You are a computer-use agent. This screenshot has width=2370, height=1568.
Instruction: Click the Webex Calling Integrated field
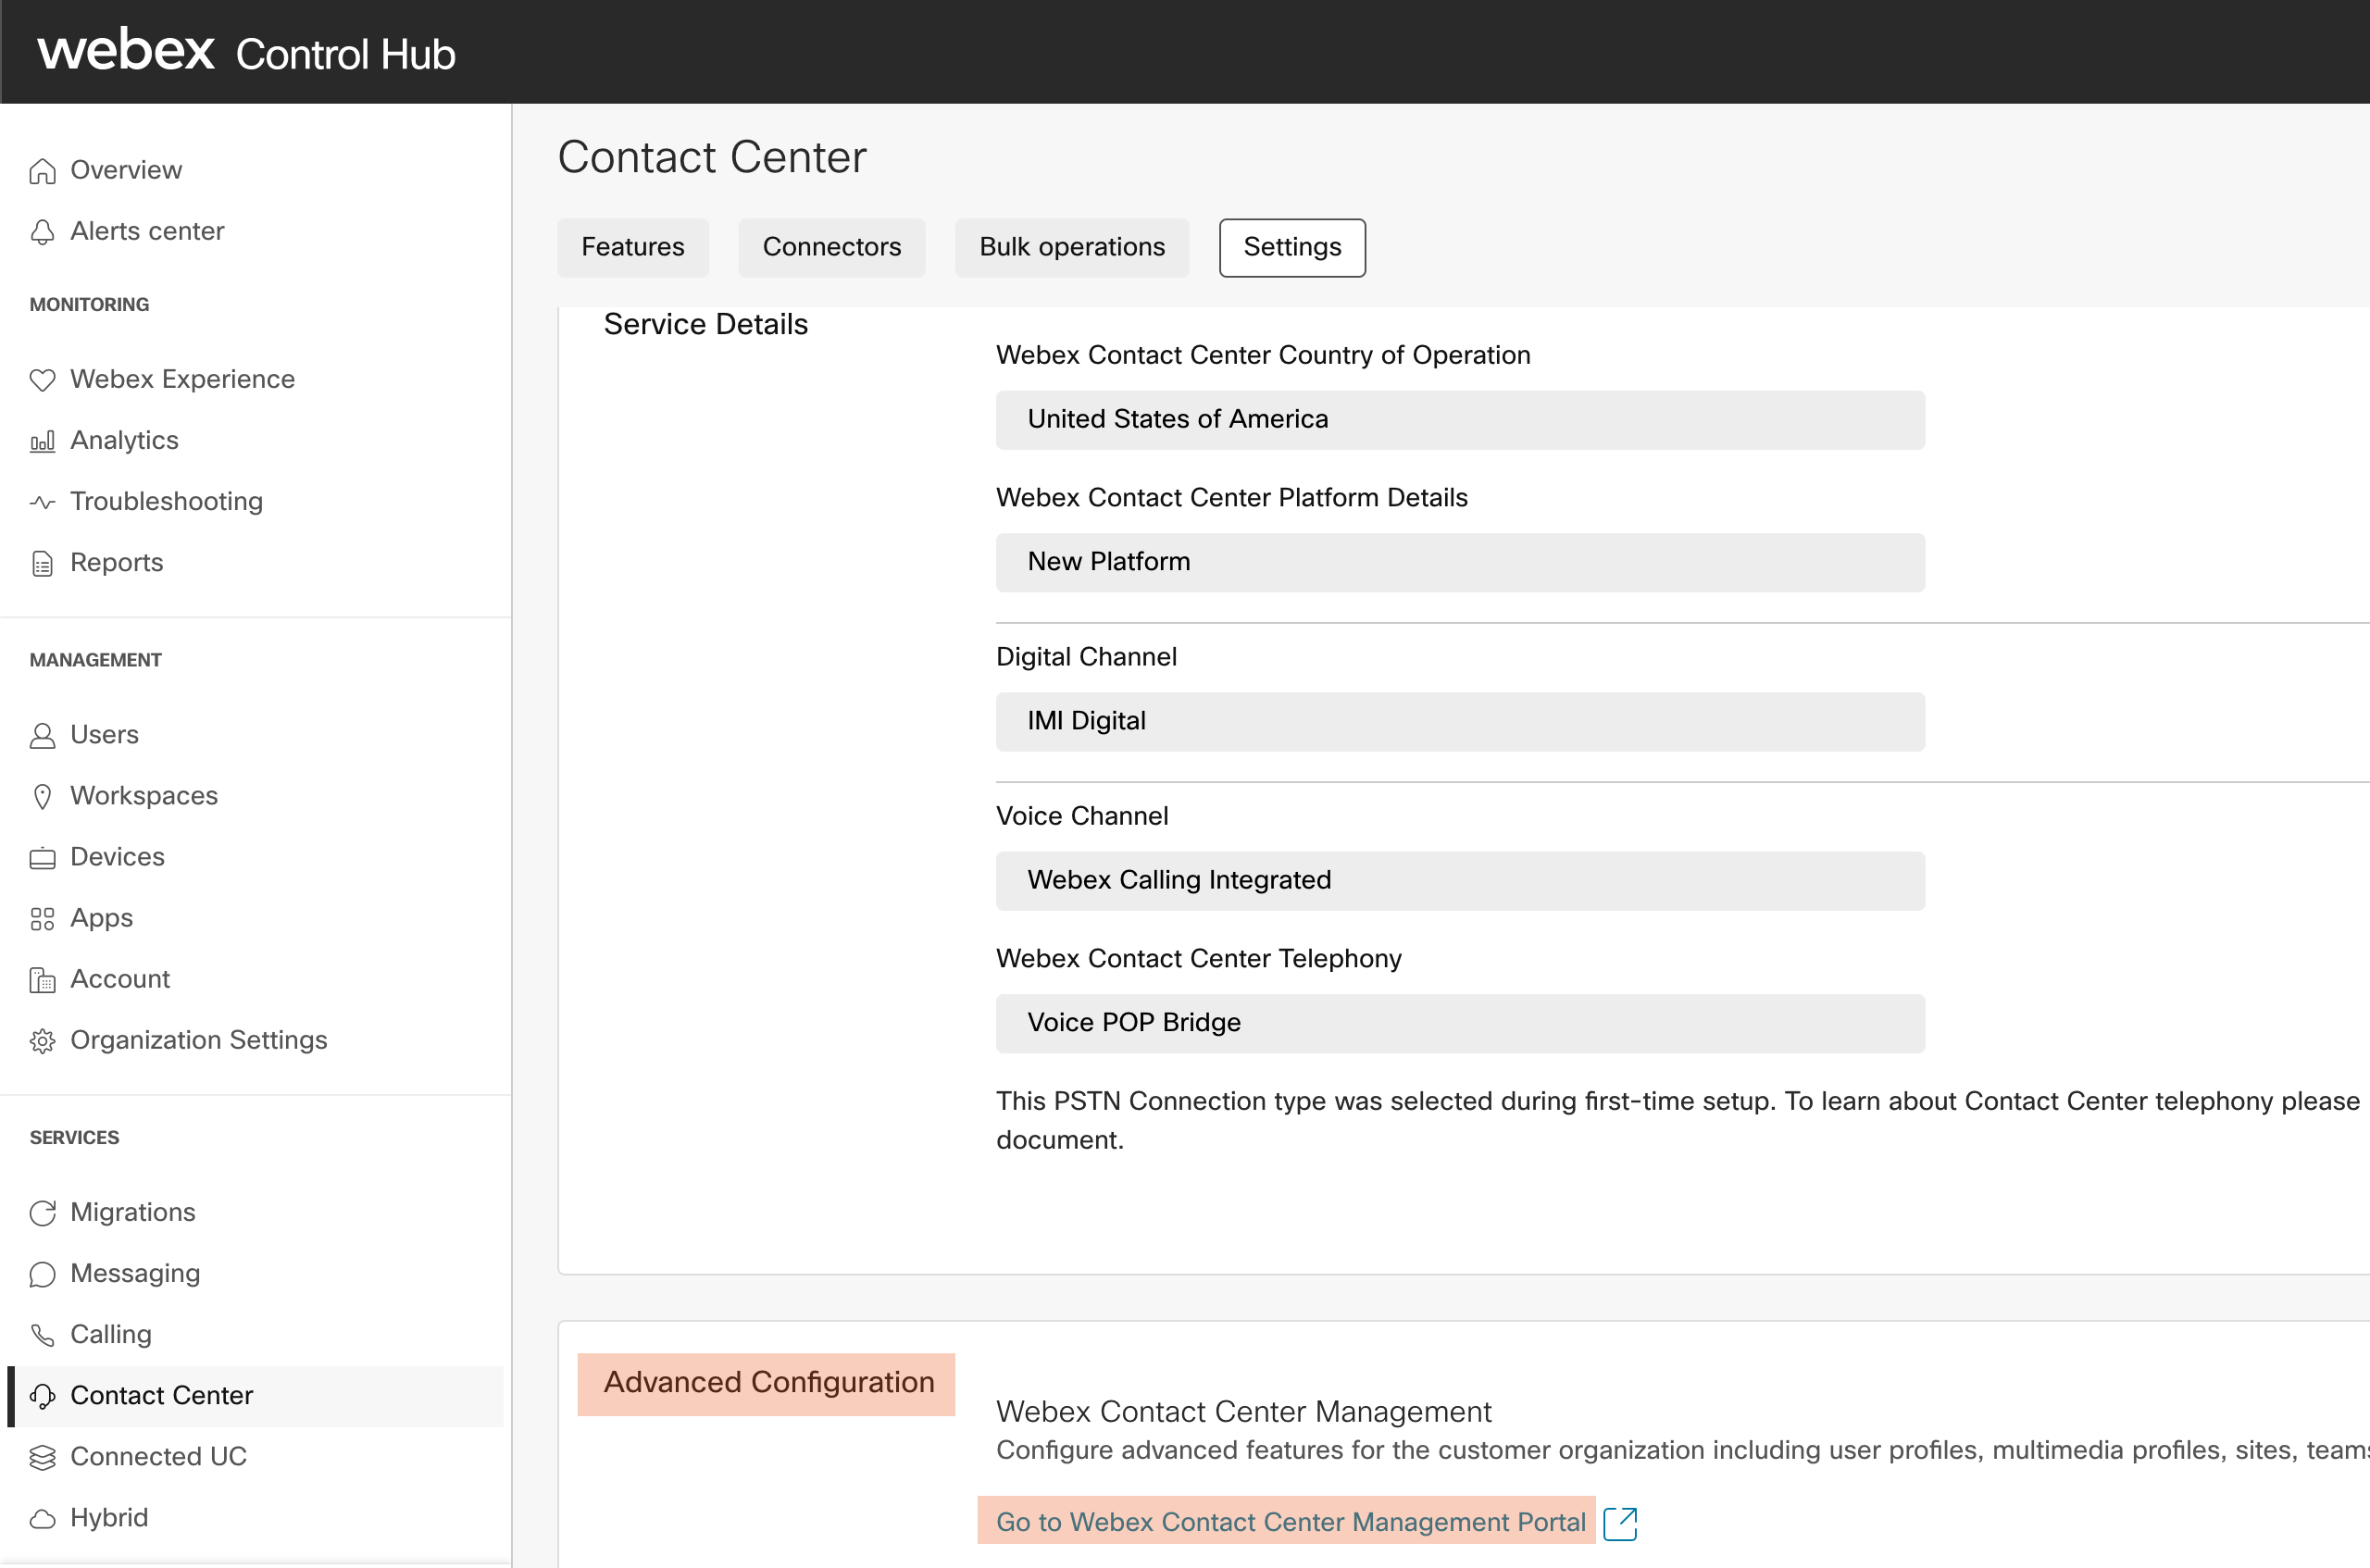tap(1459, 880)
